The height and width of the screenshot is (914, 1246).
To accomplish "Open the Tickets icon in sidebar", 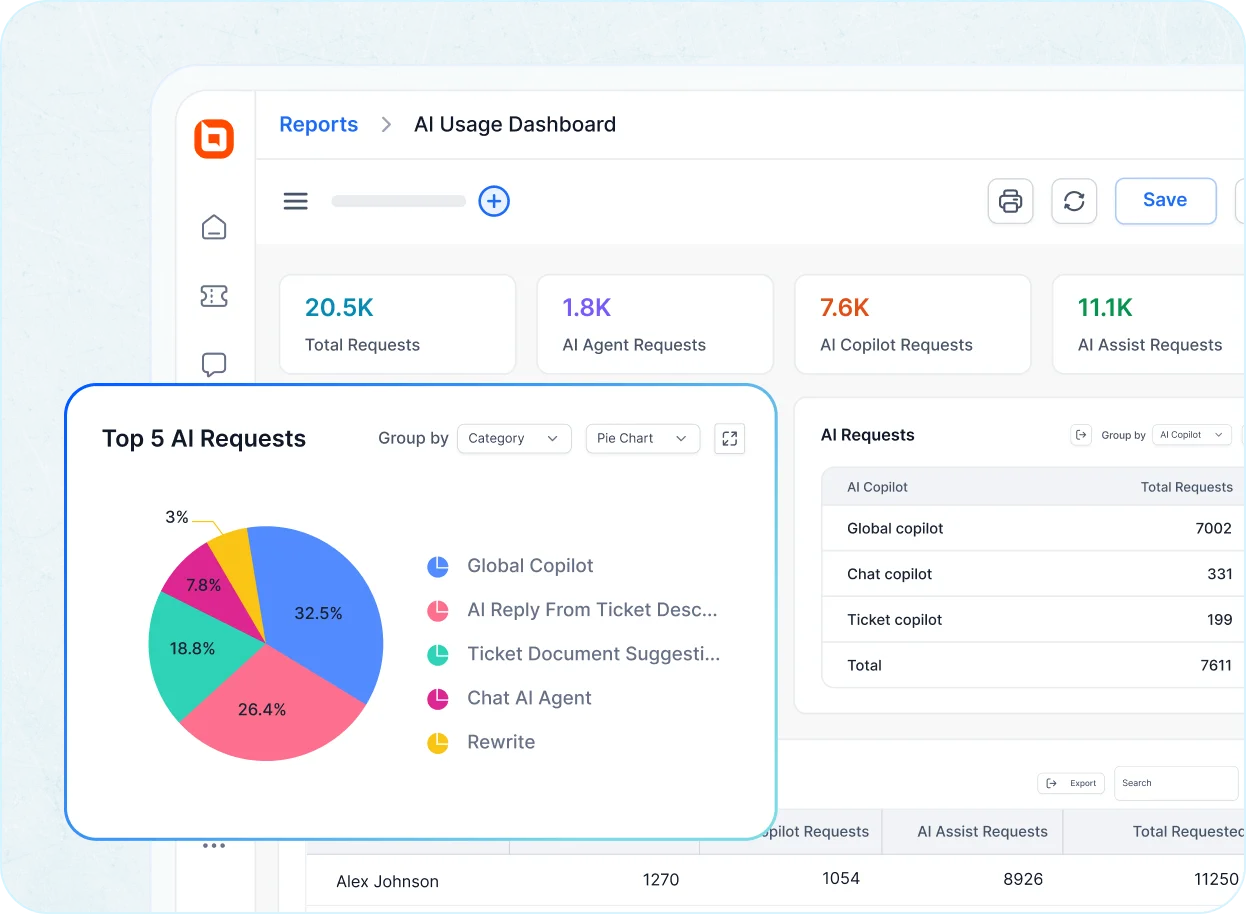I will tap(214, 296).
